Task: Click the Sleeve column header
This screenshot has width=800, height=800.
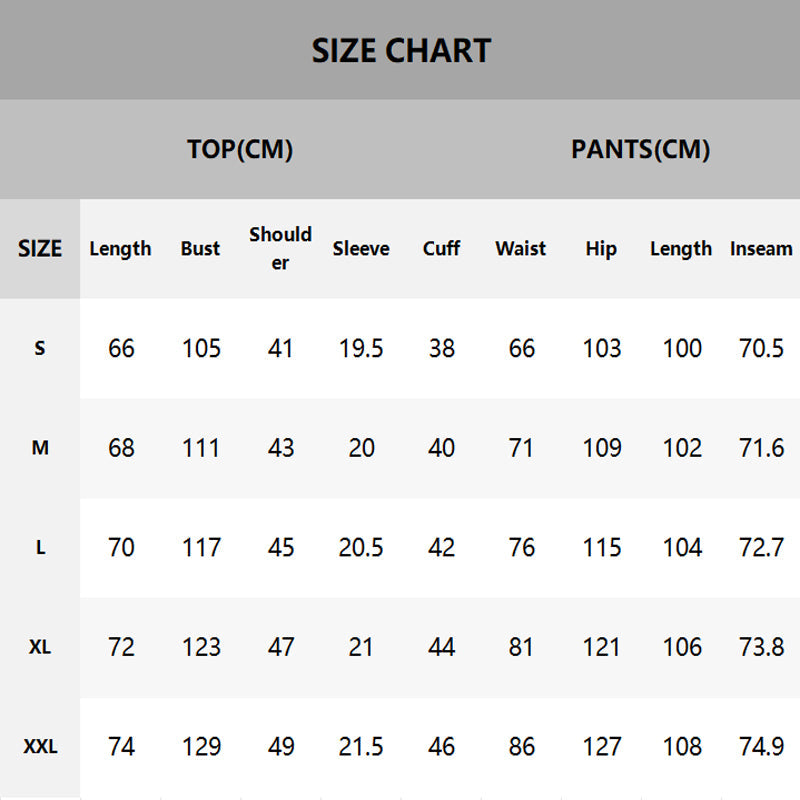Action: click(361, 248)
